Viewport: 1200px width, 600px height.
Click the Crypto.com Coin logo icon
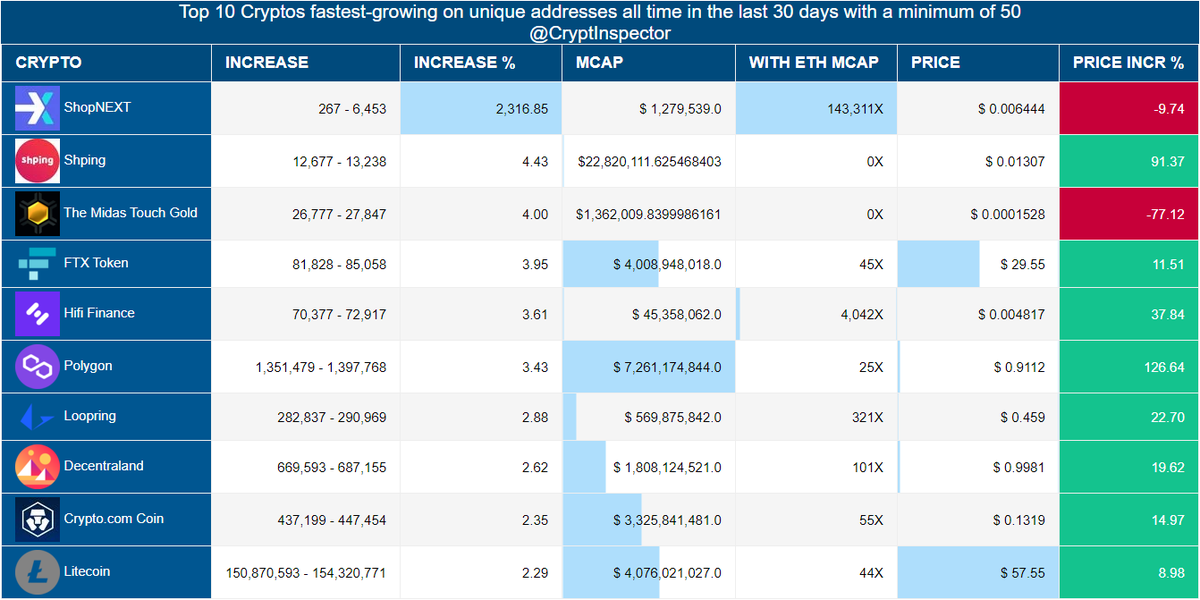click(x=38, y=519)
